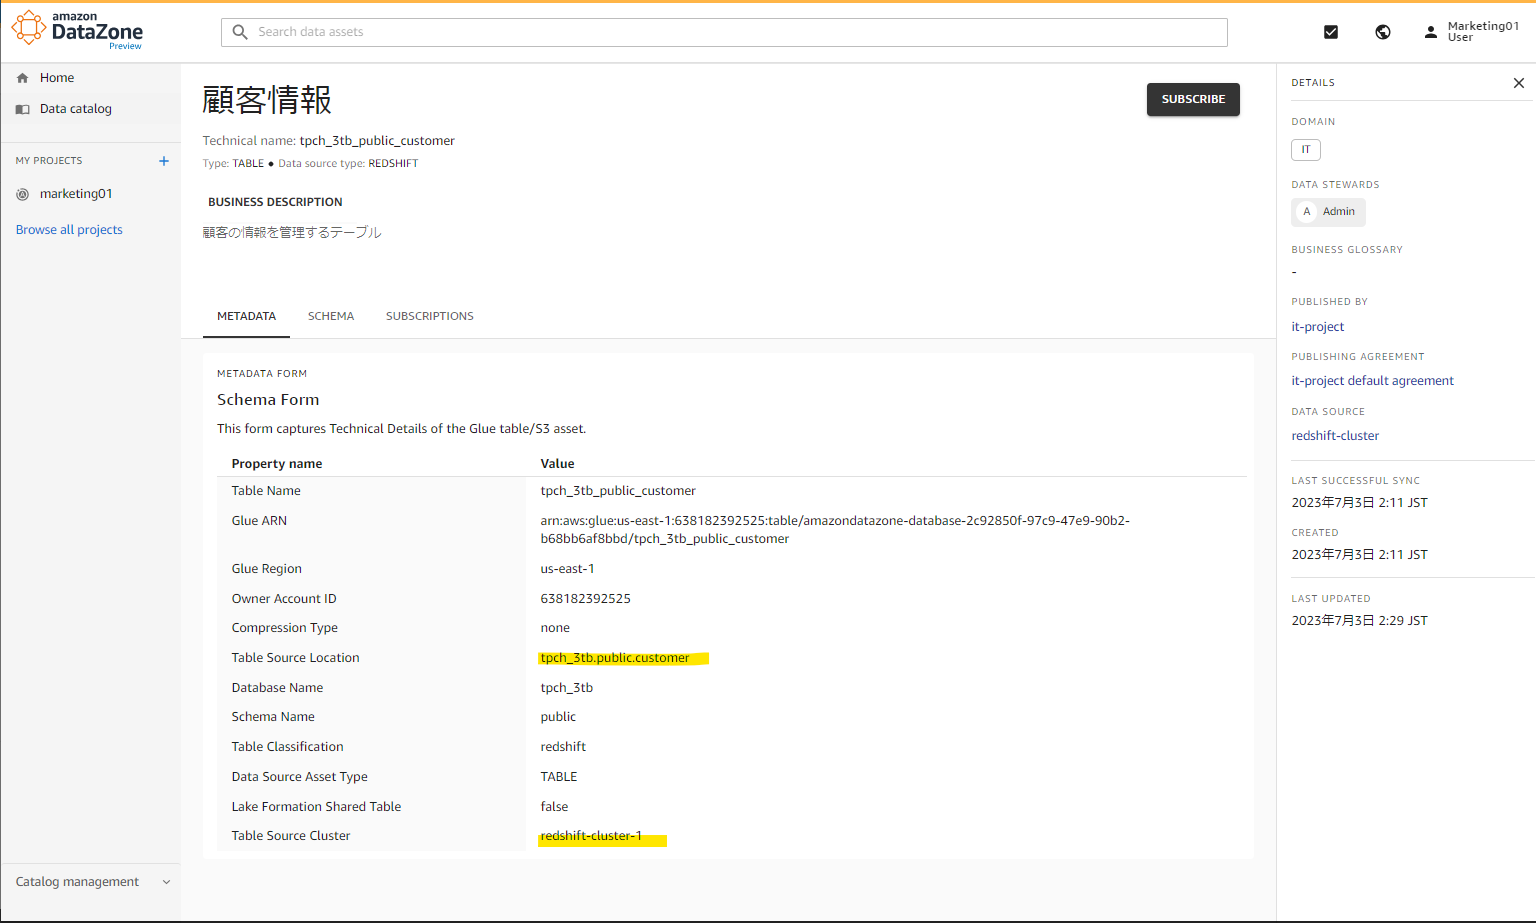Open the it-project publisher link
Viewport: 1536px width, 923px height.
pos(1318,327)
